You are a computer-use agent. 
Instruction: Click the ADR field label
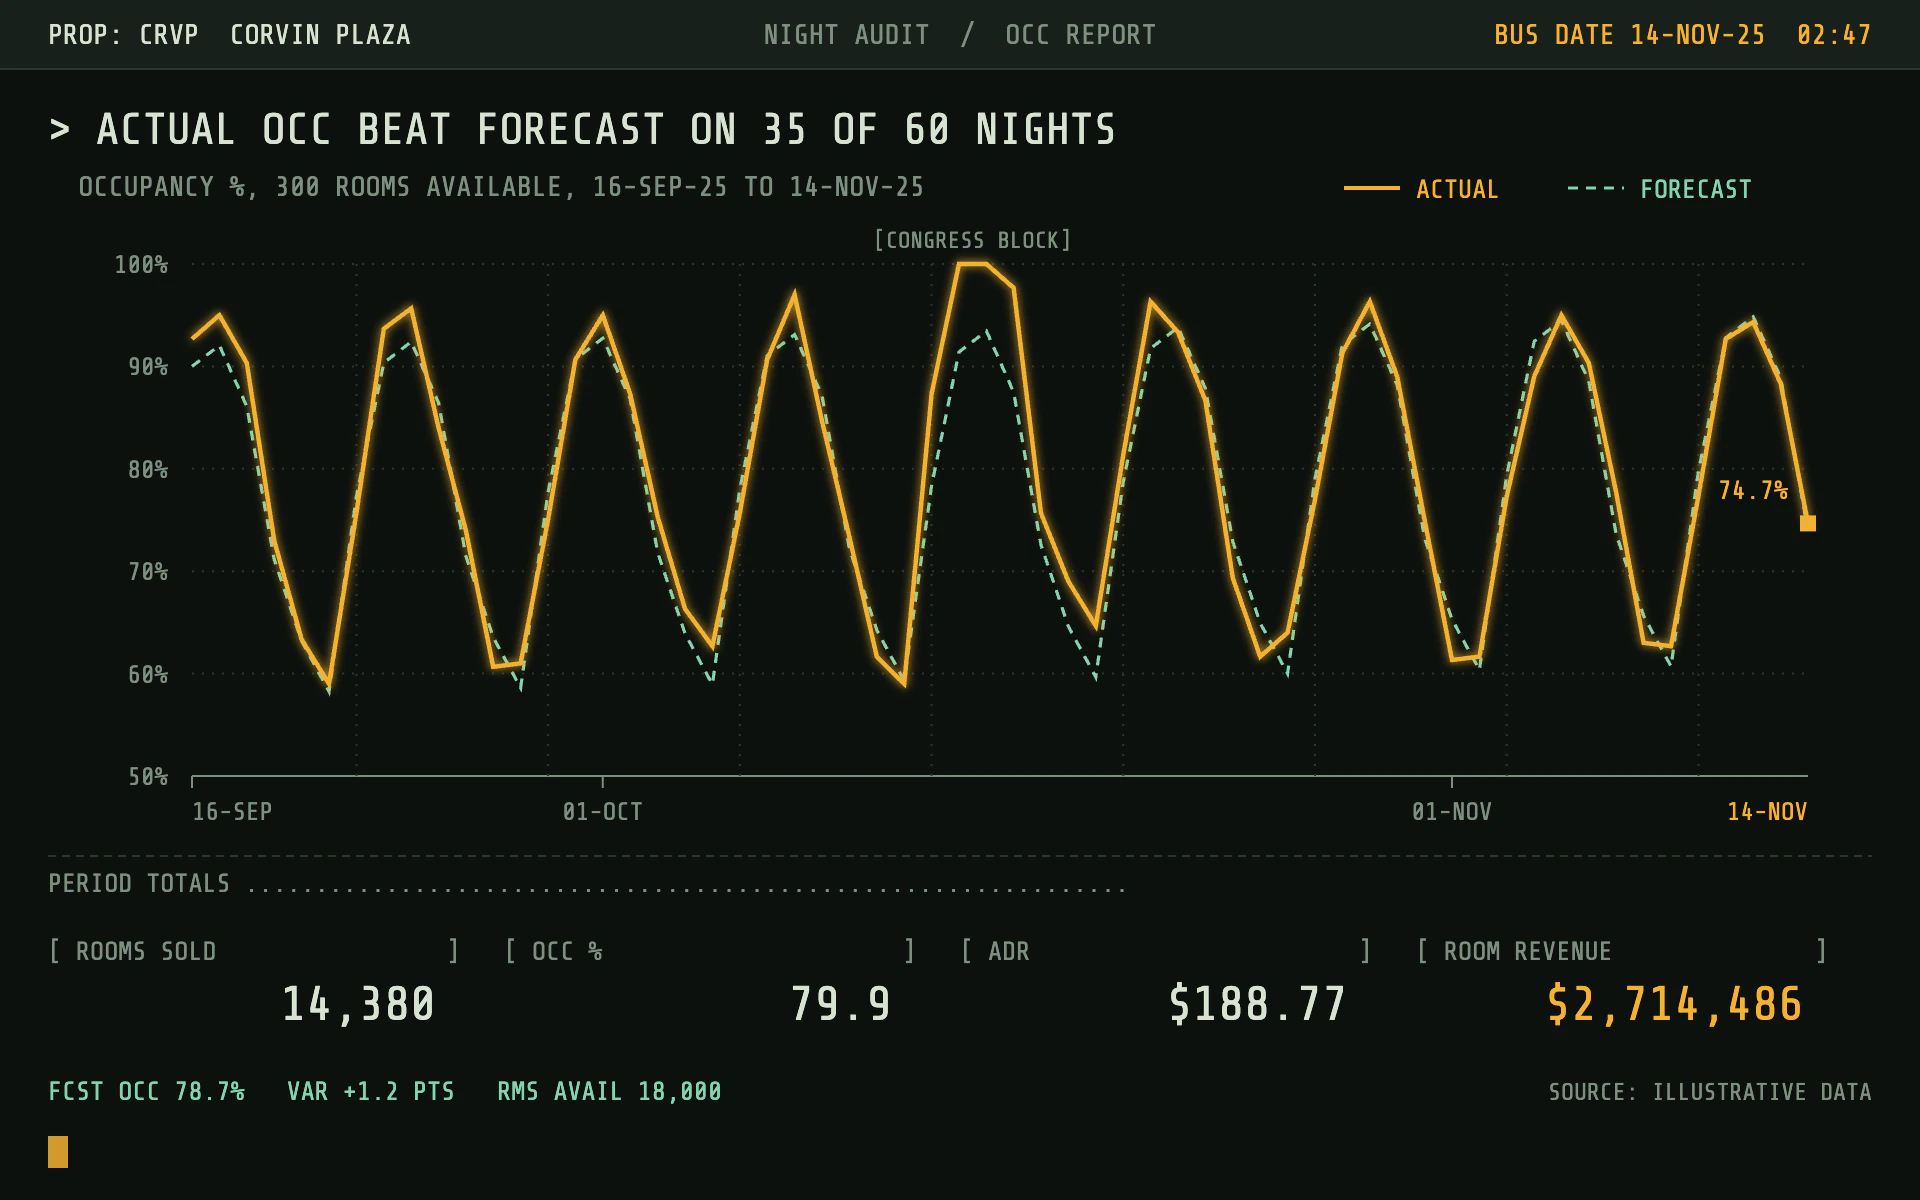pyautogui.click(x=1009, y=951)
